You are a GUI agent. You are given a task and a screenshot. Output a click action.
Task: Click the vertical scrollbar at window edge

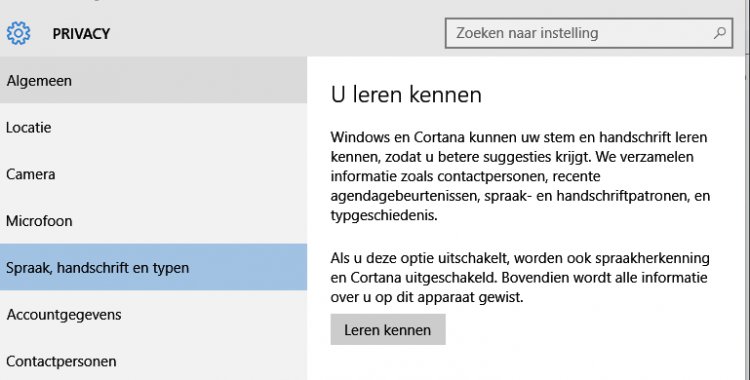click(x=747, y=191)
